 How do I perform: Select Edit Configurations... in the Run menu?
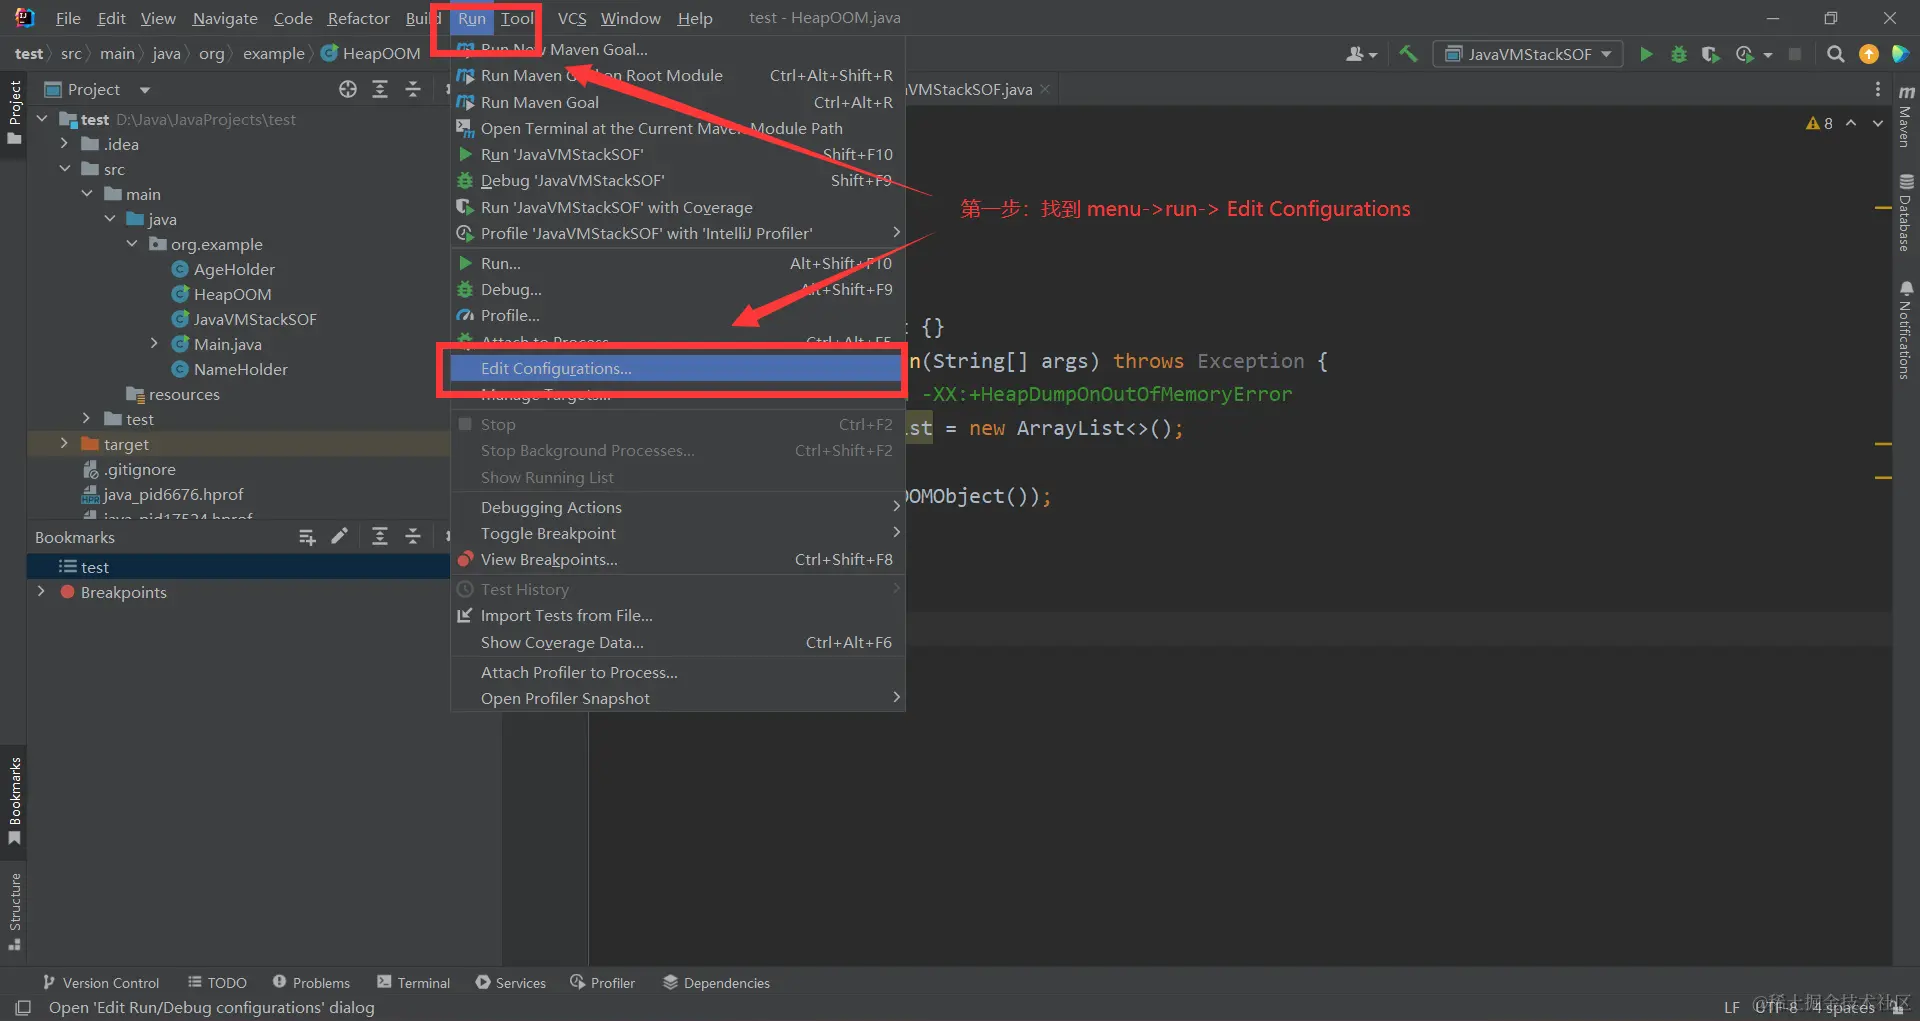coord(676,368)
